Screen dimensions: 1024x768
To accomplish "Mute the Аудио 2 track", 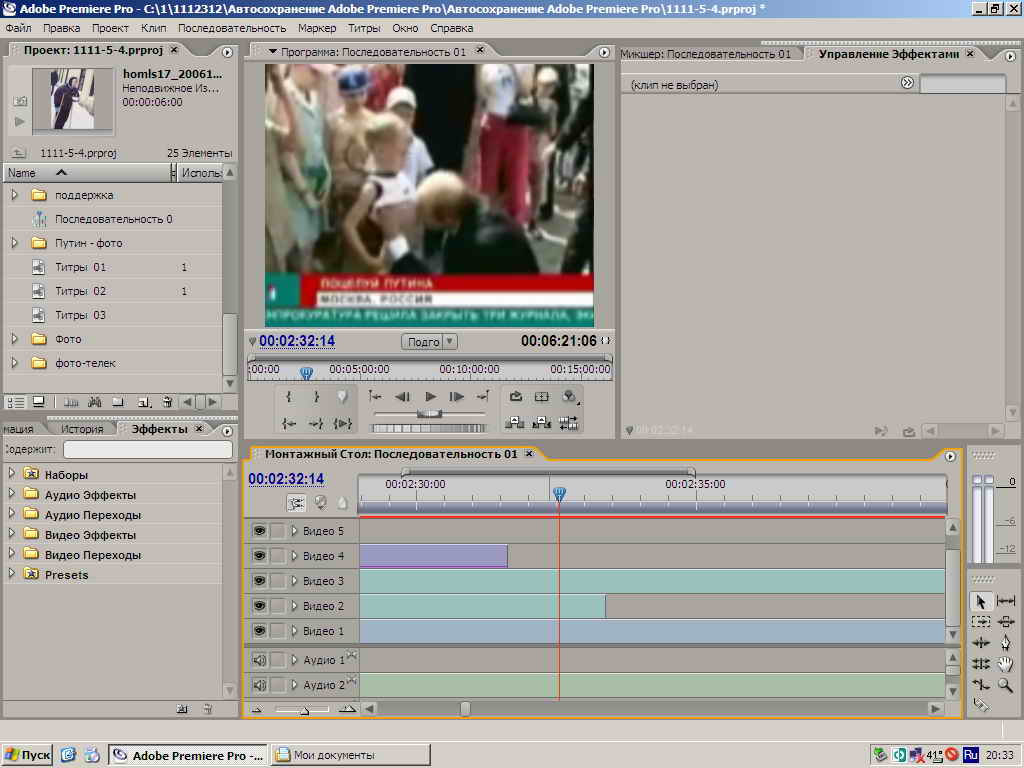I will 259,685.
